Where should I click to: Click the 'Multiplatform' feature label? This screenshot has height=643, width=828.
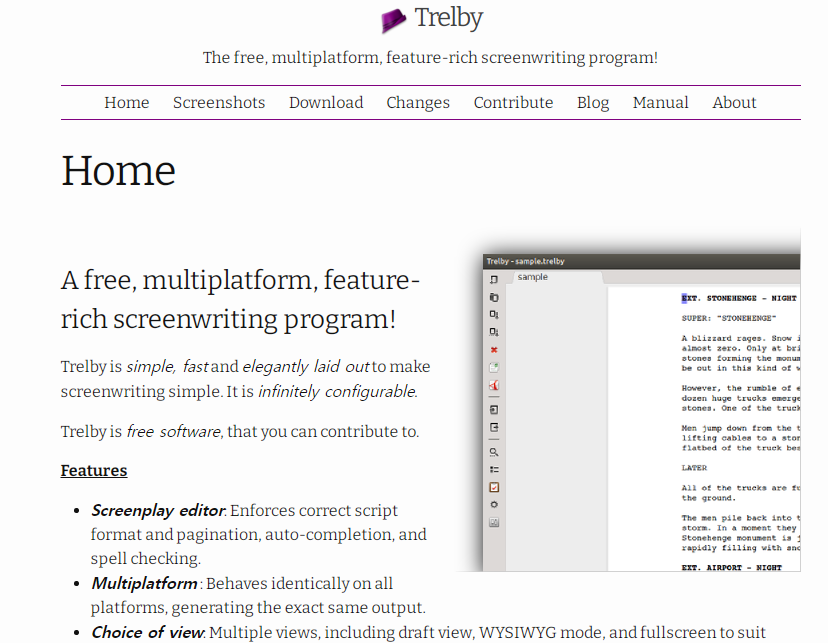point(144,583)
